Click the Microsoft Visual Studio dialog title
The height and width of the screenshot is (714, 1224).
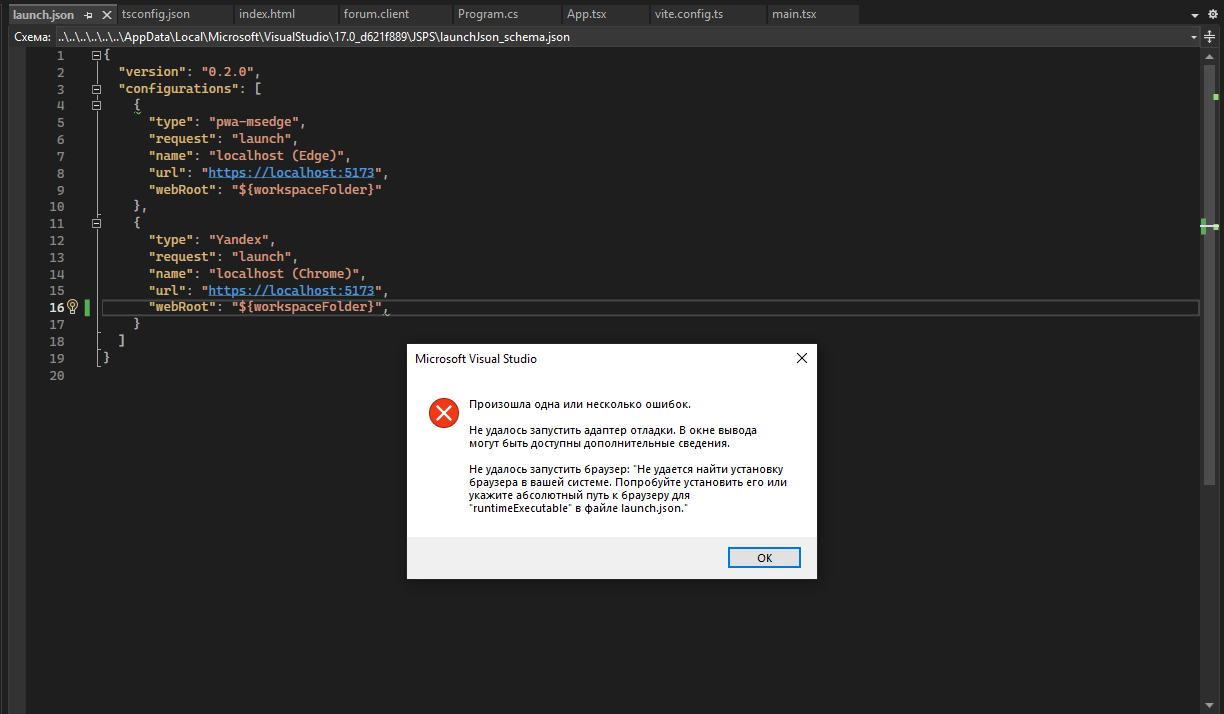pyautogui.click(x=476, y=358)
